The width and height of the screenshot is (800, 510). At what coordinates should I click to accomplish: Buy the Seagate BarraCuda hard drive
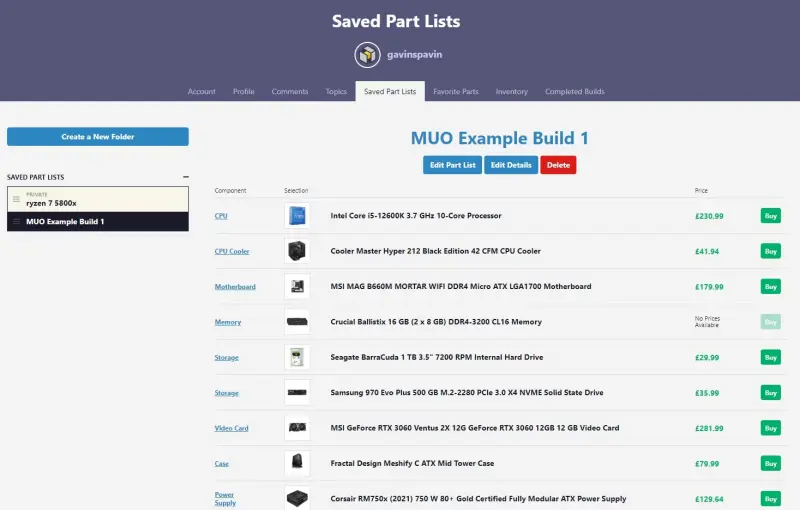coord(770,358)
